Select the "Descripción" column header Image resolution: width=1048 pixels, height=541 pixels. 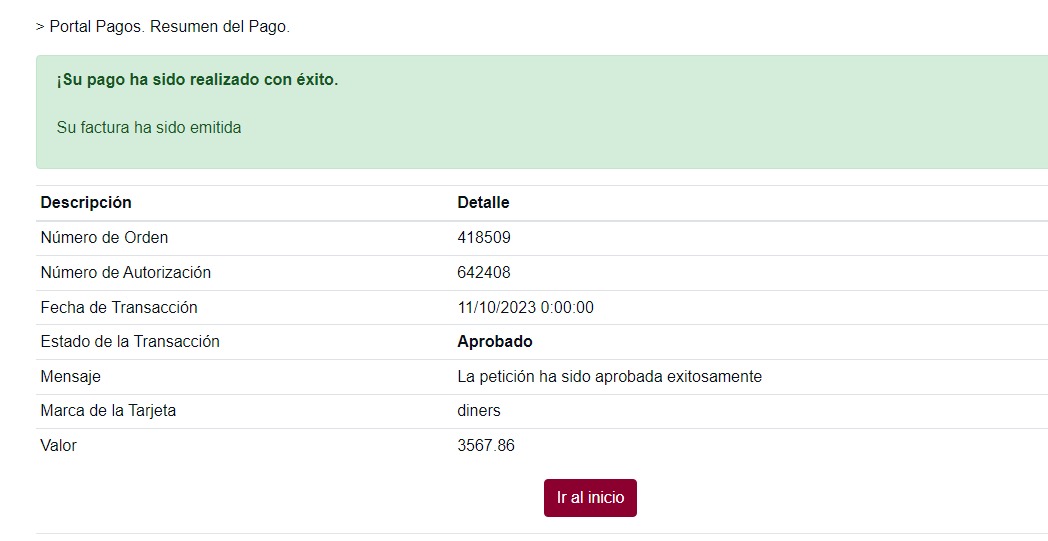86,203
